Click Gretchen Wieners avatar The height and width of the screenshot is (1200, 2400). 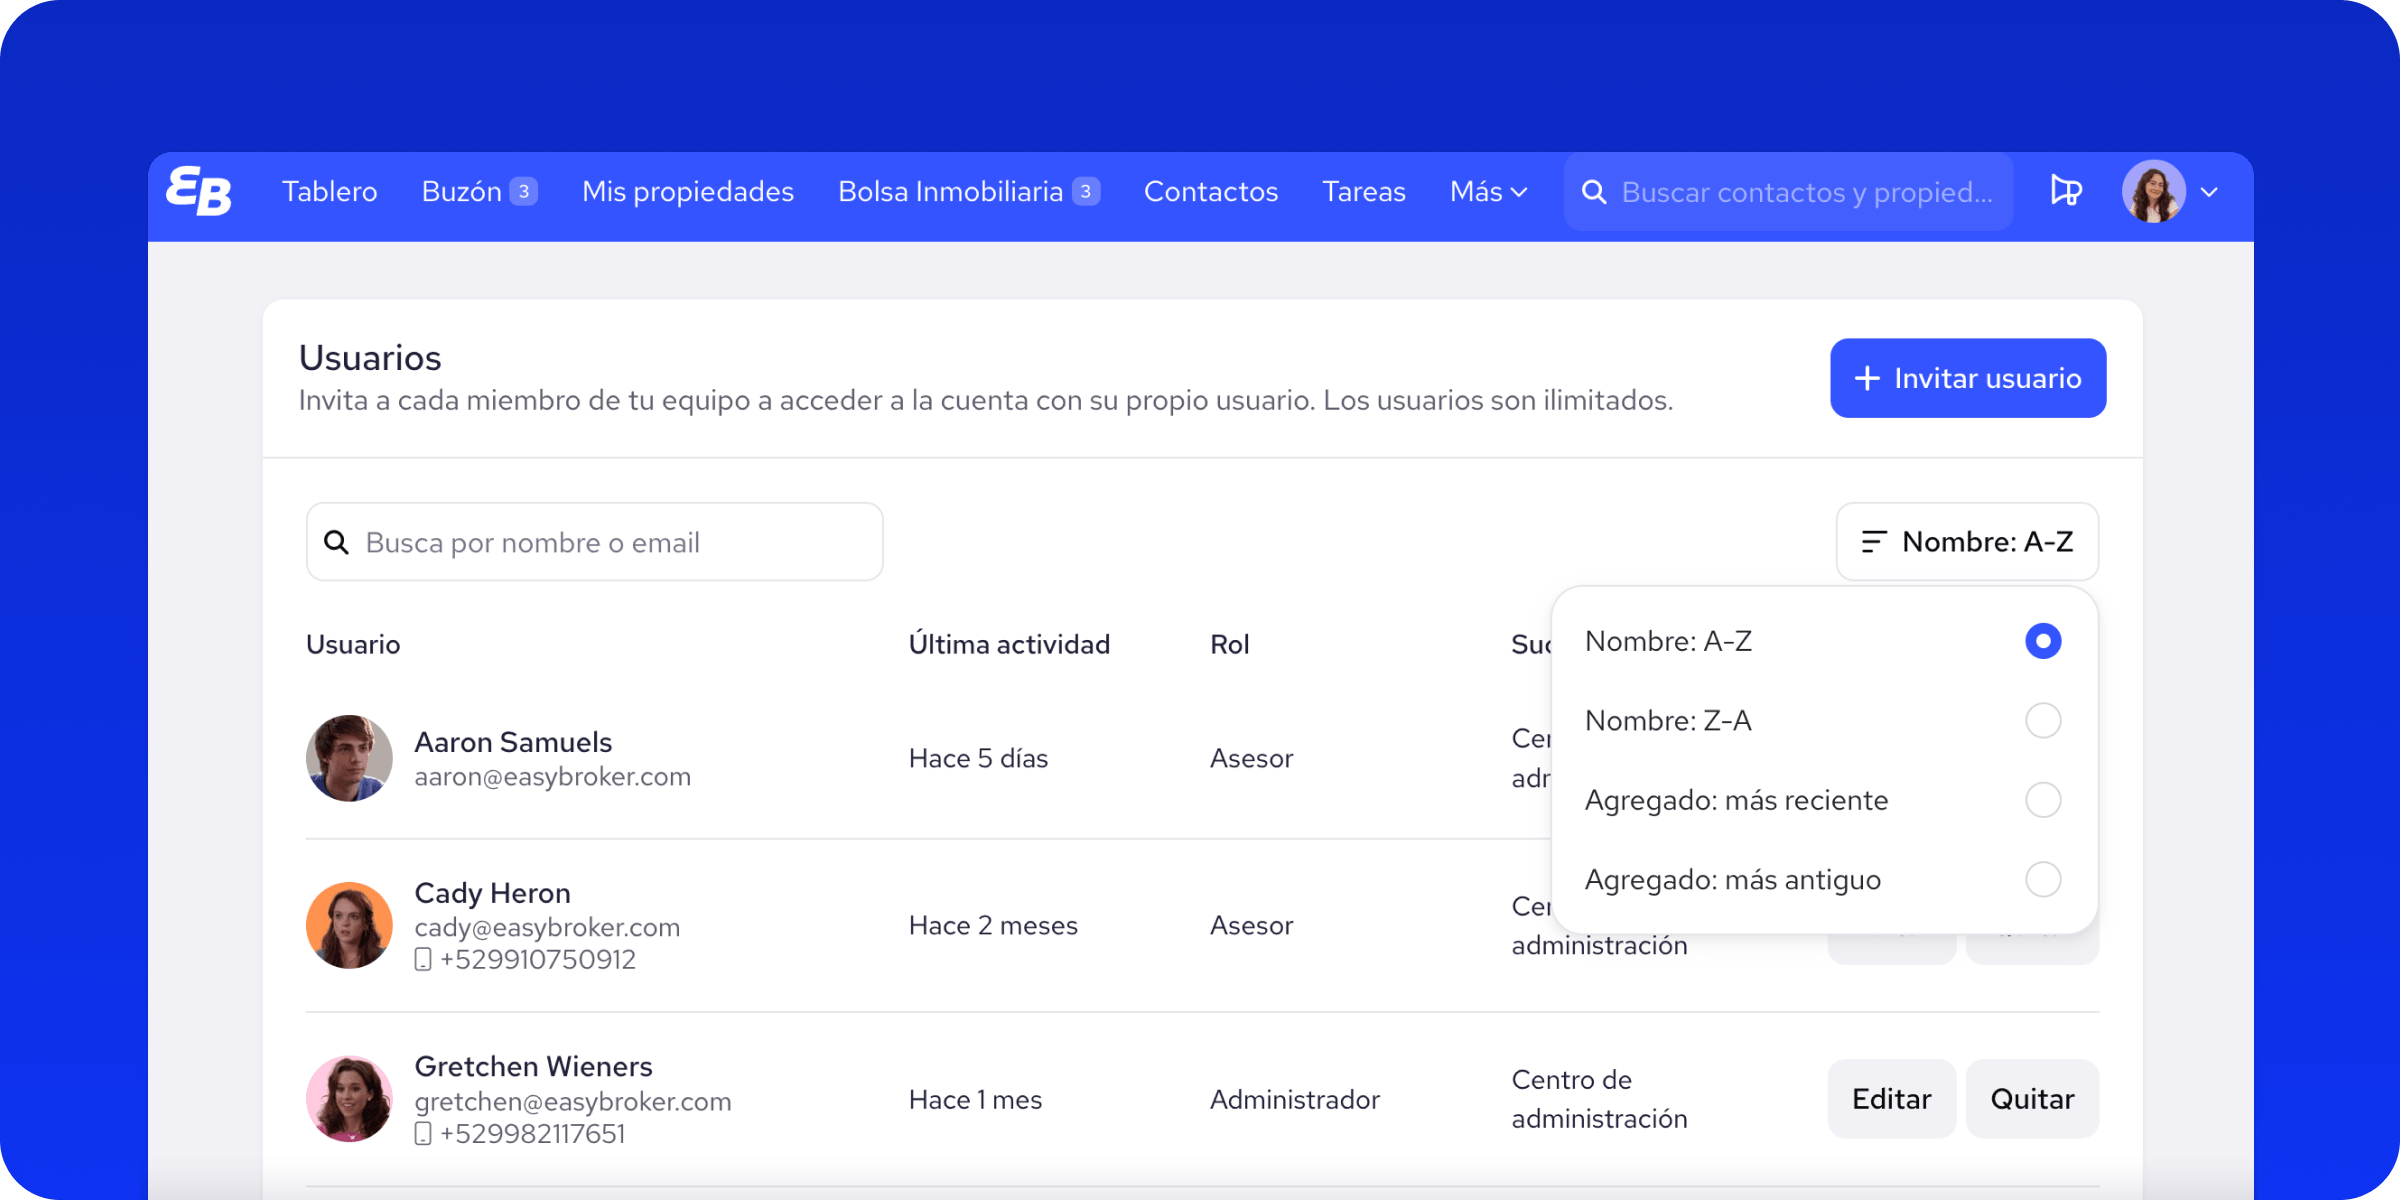click(x=349, y=1099)
